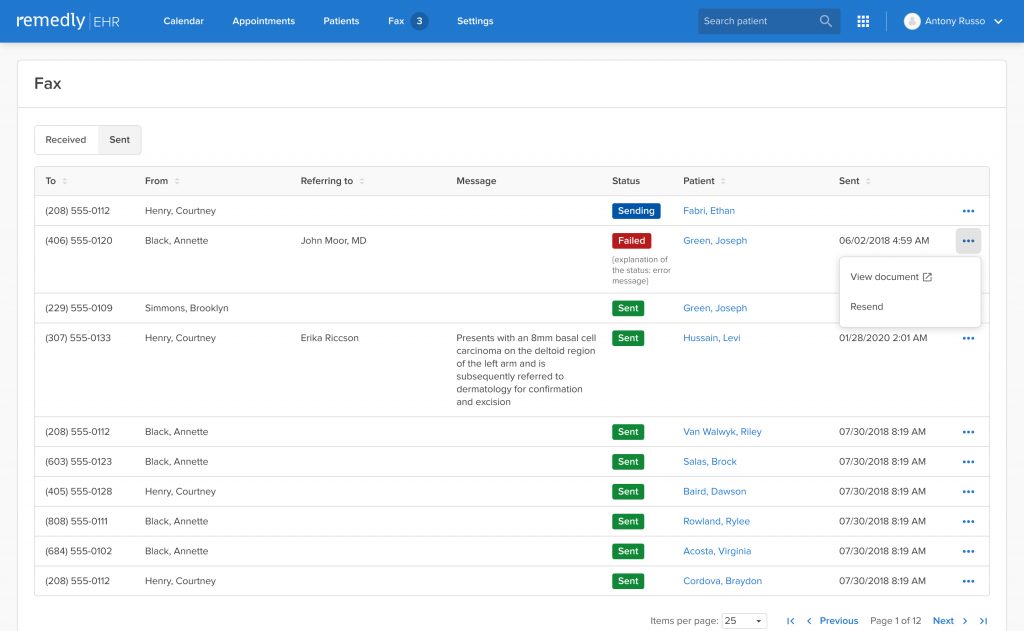
Task: Go to the Next page
Action: 943,621
